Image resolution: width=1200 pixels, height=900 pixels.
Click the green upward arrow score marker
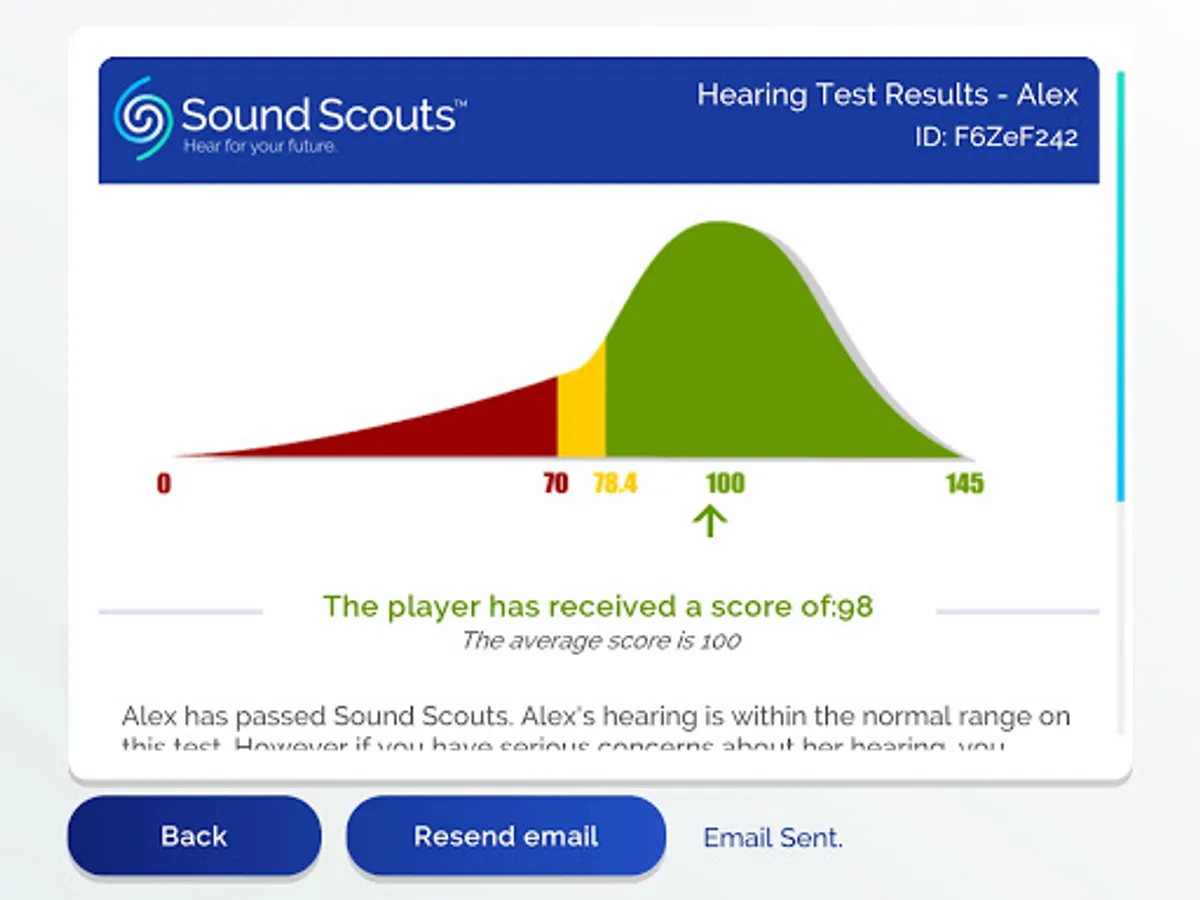coord(710,520)
